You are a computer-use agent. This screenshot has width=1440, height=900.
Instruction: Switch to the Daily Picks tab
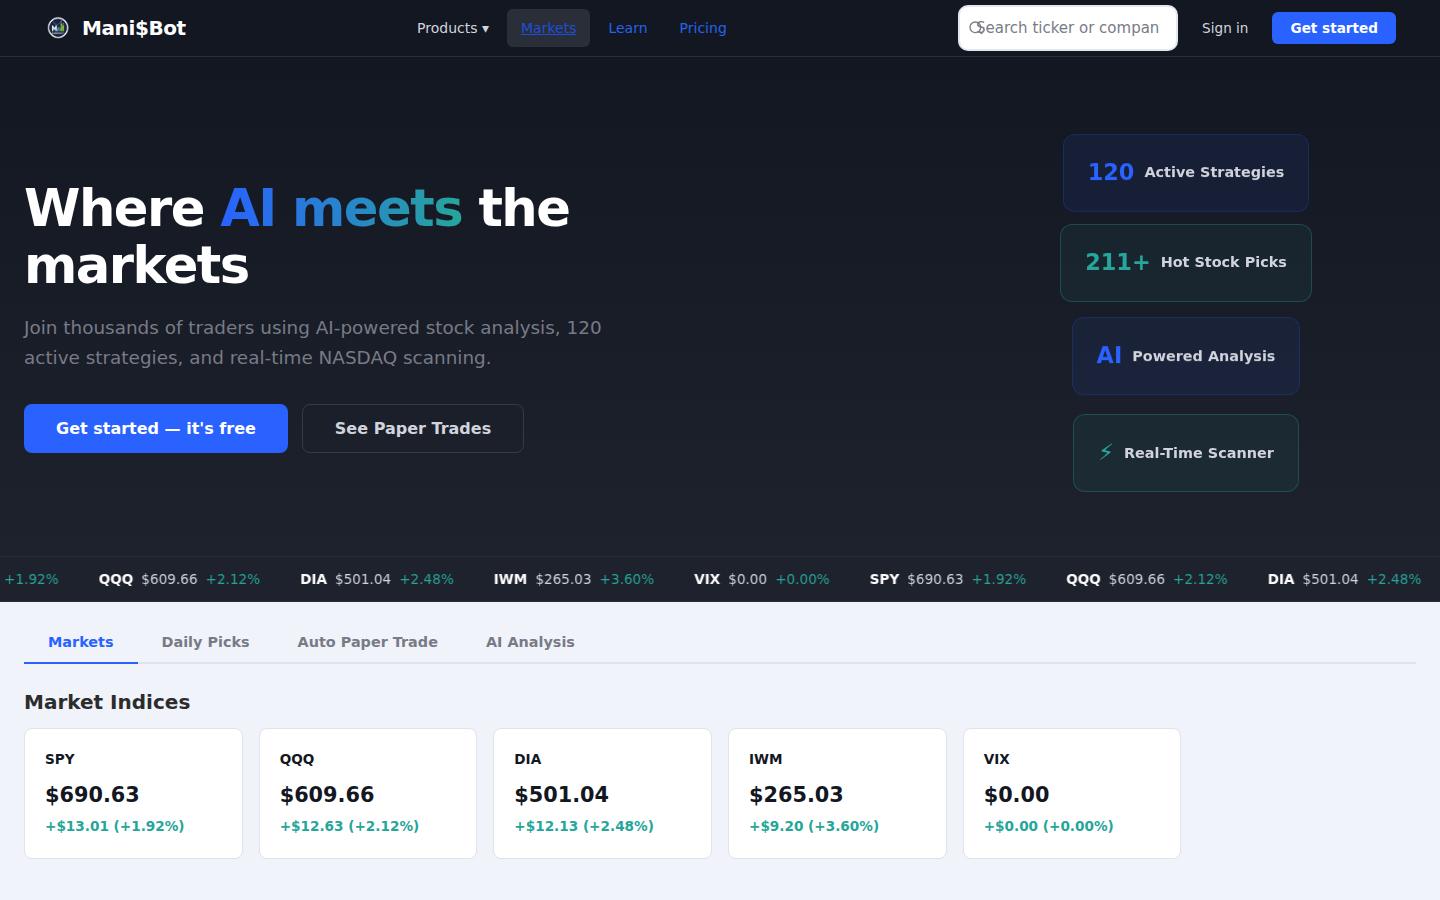click(x=205, y=641)
